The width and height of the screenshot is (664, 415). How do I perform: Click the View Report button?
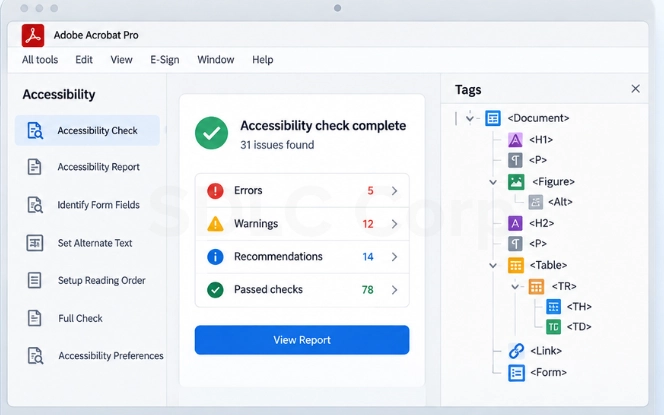click(302, 340)
